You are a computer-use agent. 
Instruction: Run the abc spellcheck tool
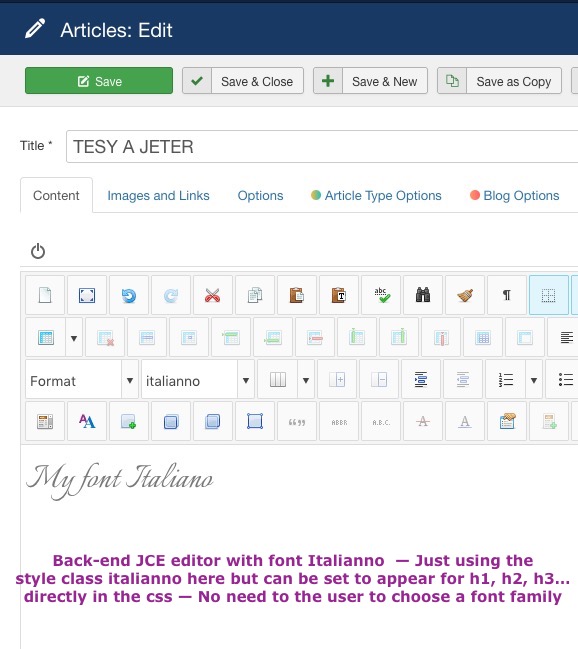coord(381,295)
